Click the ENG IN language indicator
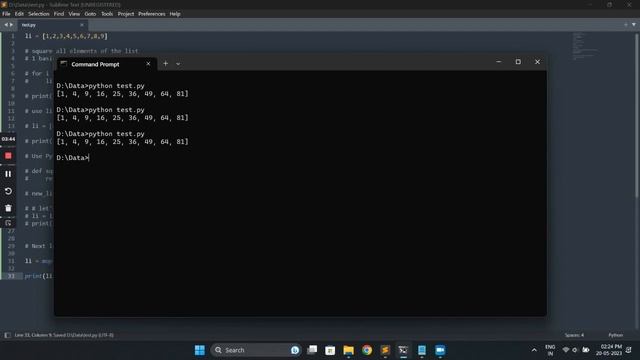This screenshot has width=640, height=360. click(550, 350)
